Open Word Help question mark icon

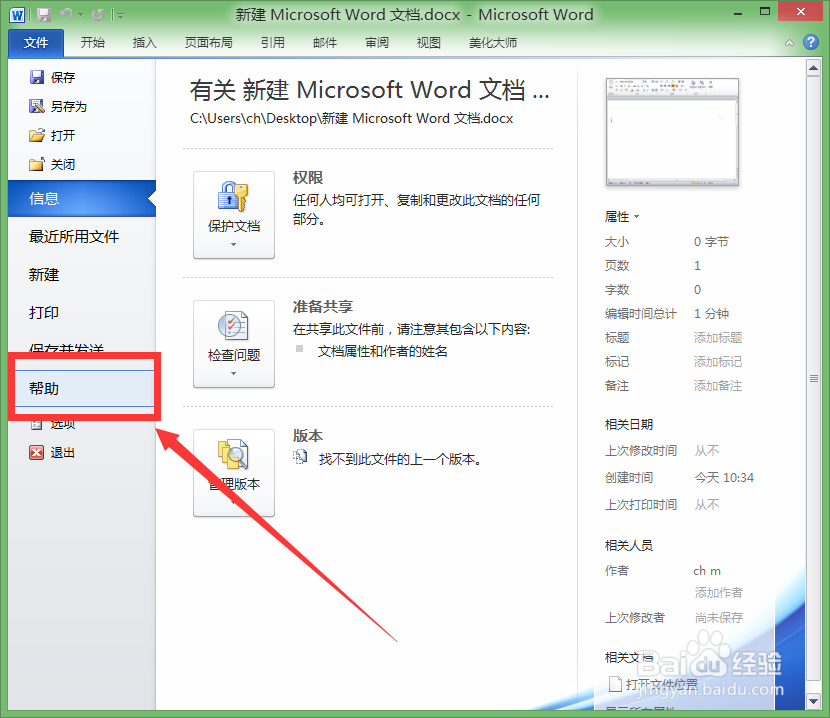tap(810, 42)
